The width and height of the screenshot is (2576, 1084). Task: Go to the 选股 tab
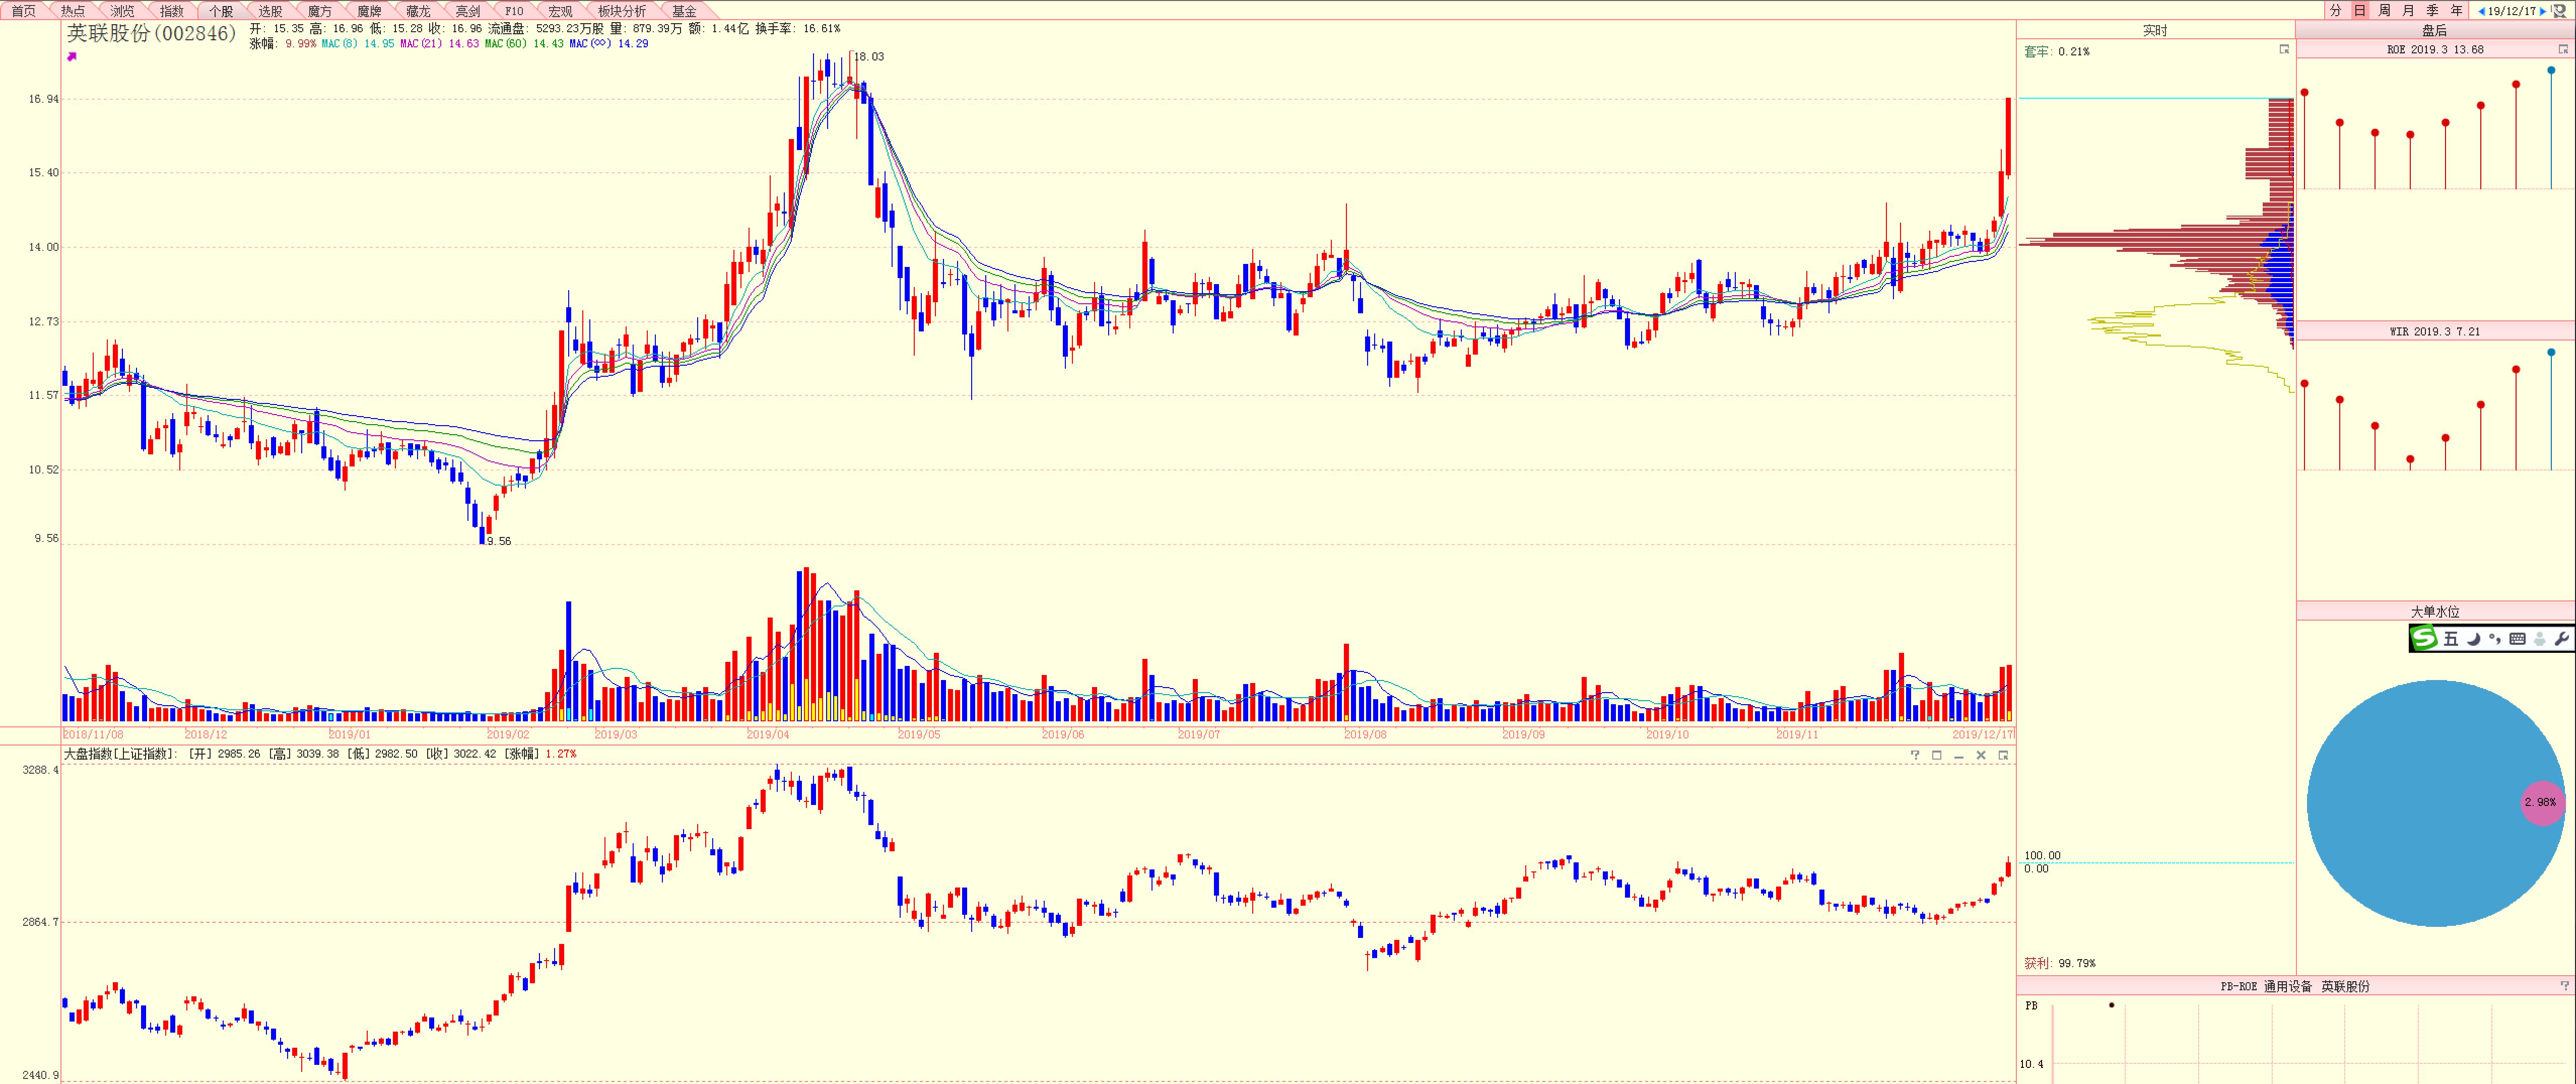tap(270, 11)
